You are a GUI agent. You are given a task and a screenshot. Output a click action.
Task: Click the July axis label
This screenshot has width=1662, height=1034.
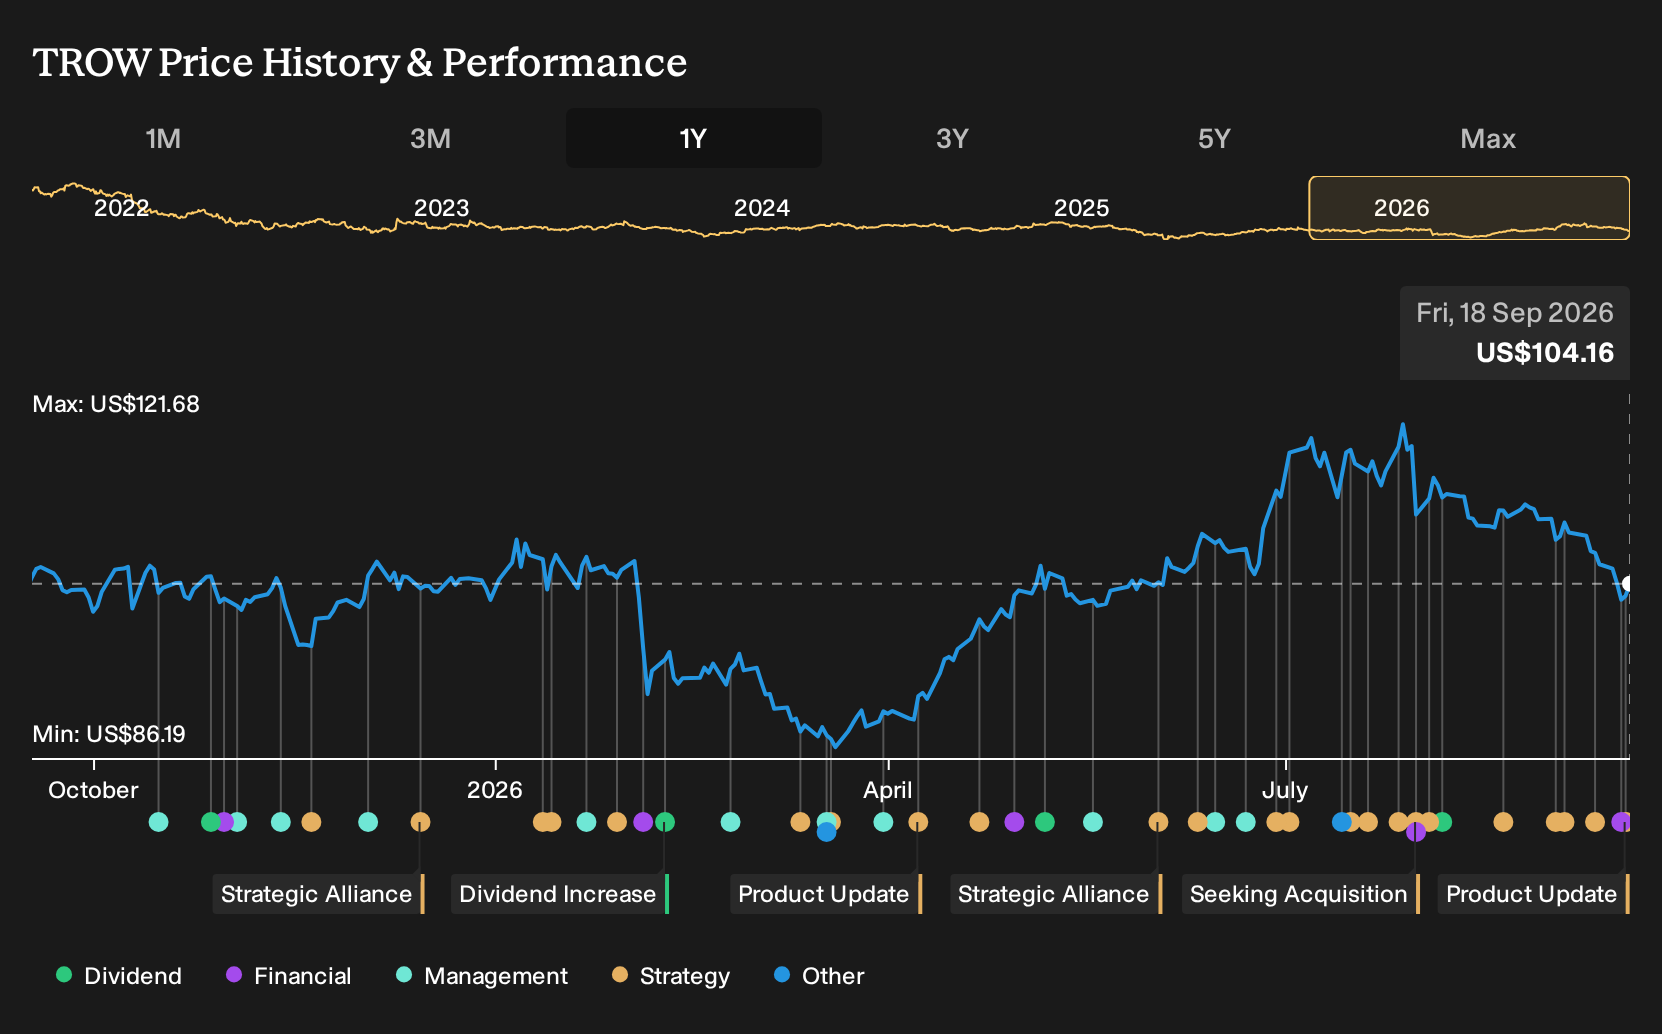(x=1285, y=790)
